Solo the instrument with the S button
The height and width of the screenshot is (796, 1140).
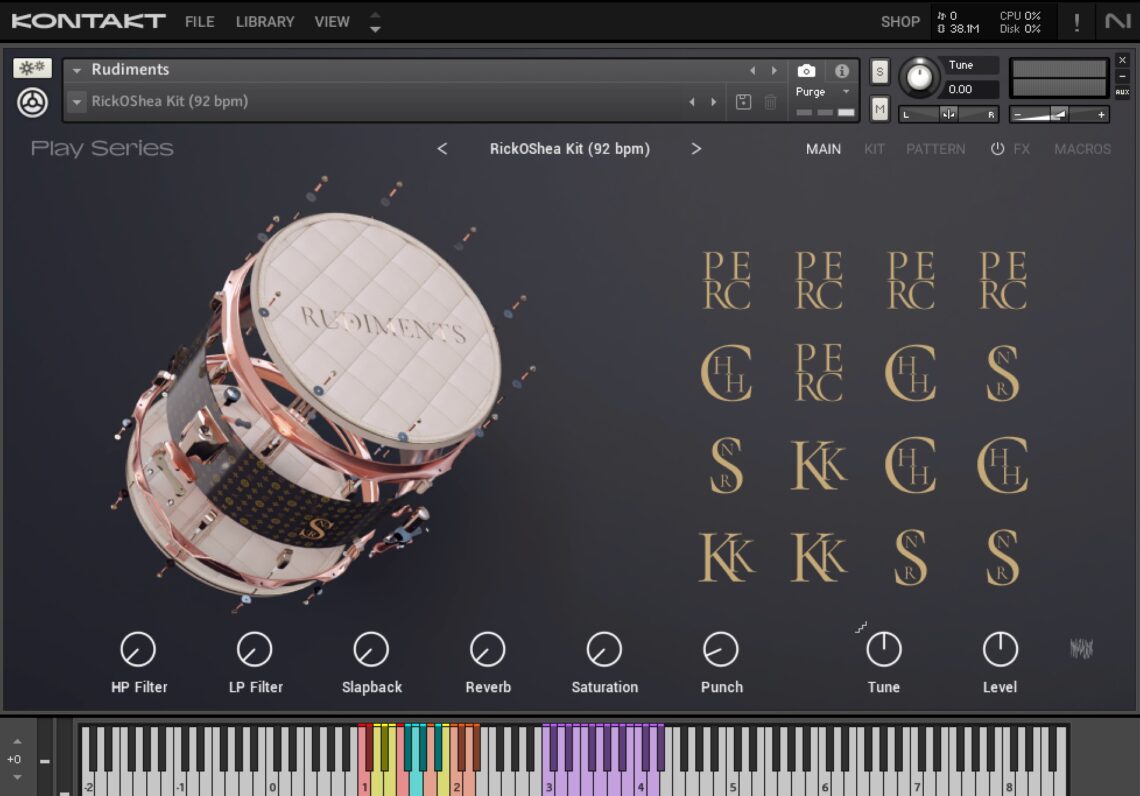coord(880,71)
